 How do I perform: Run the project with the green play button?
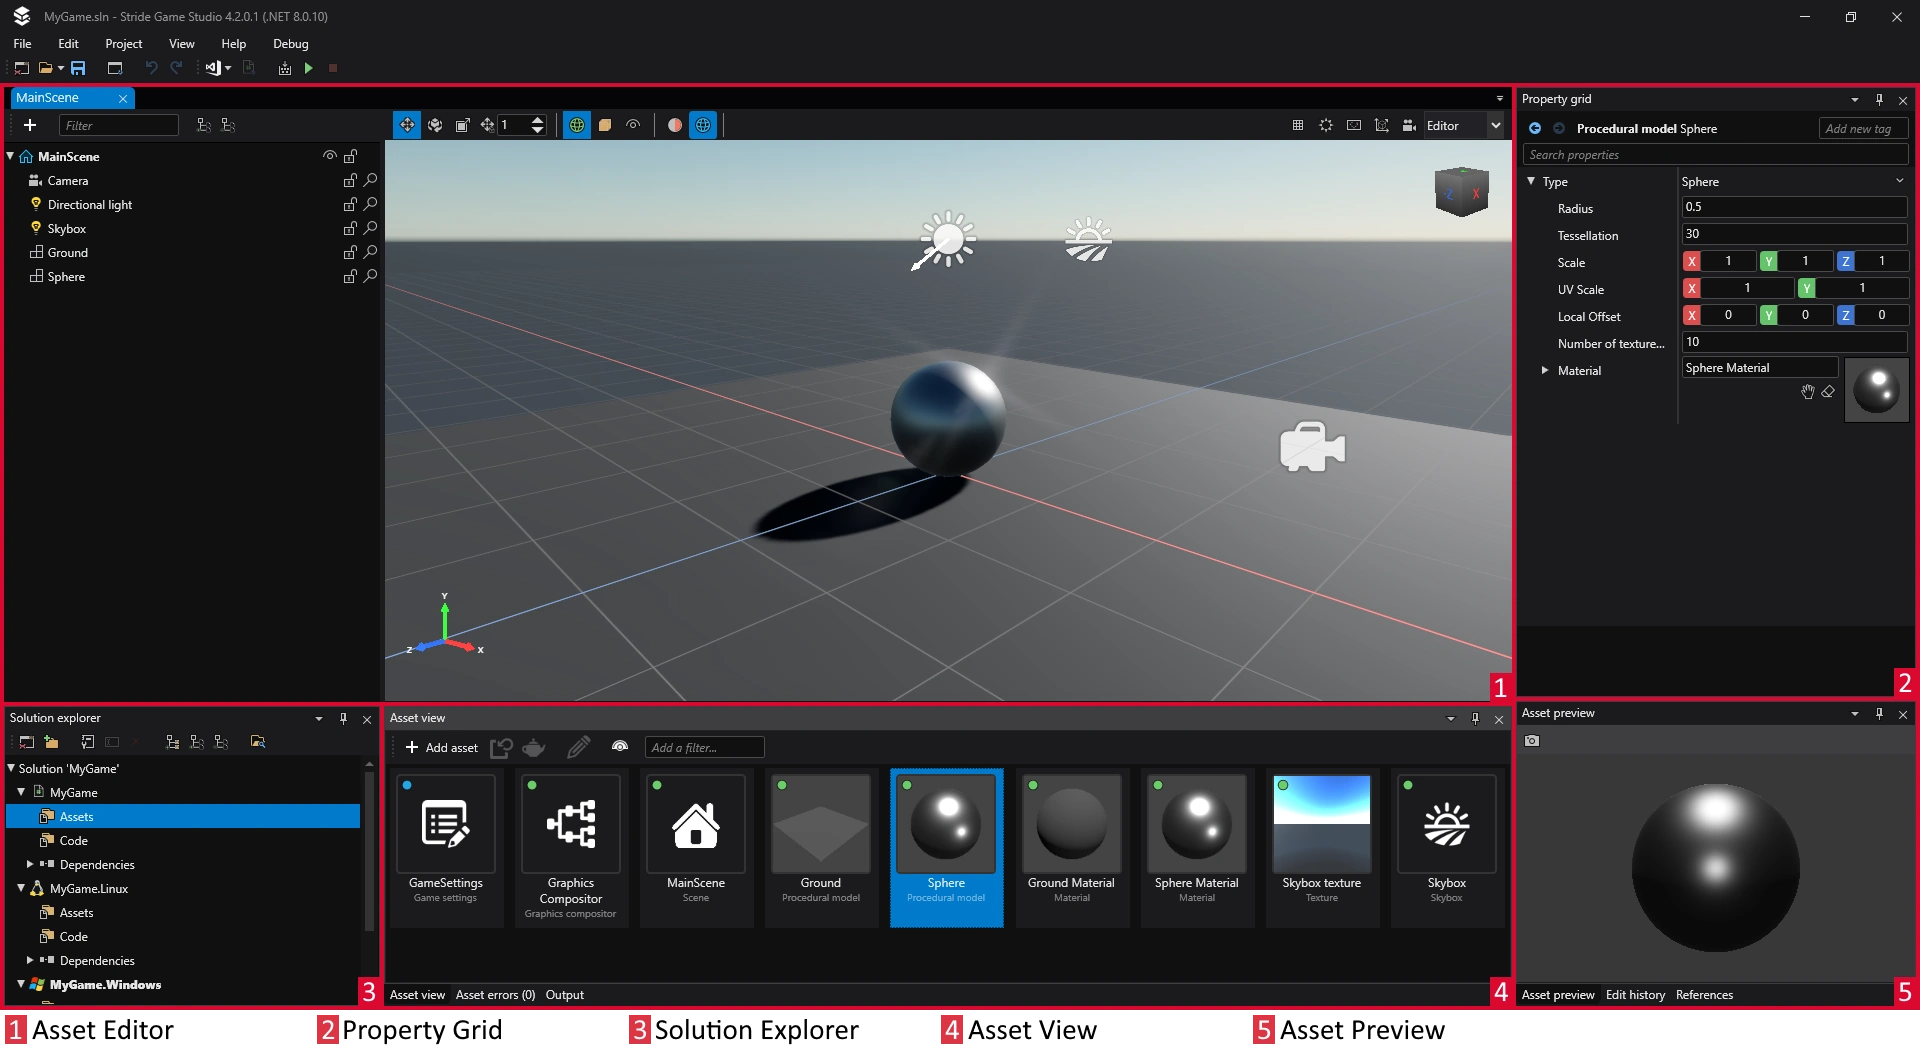tap(309, 68)
